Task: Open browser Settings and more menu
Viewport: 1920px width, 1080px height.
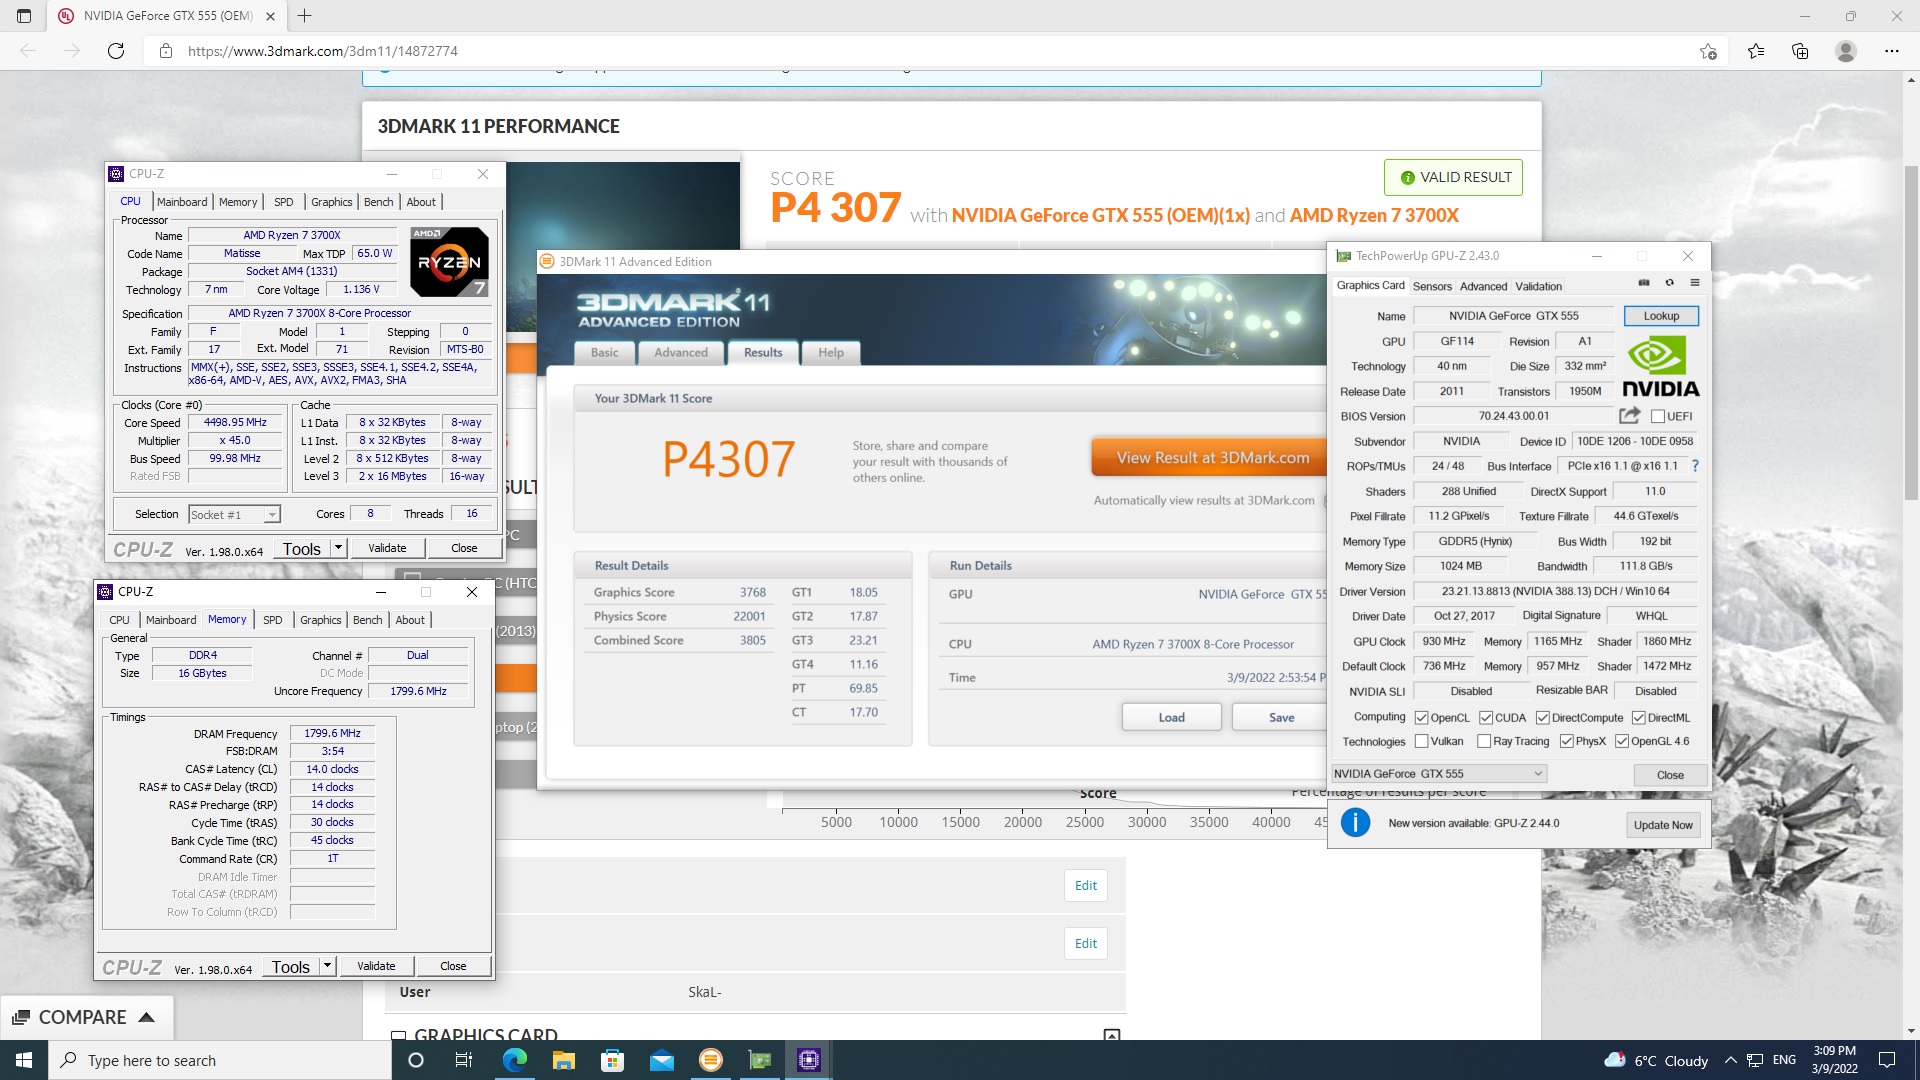Action: tap(1892, 51)
